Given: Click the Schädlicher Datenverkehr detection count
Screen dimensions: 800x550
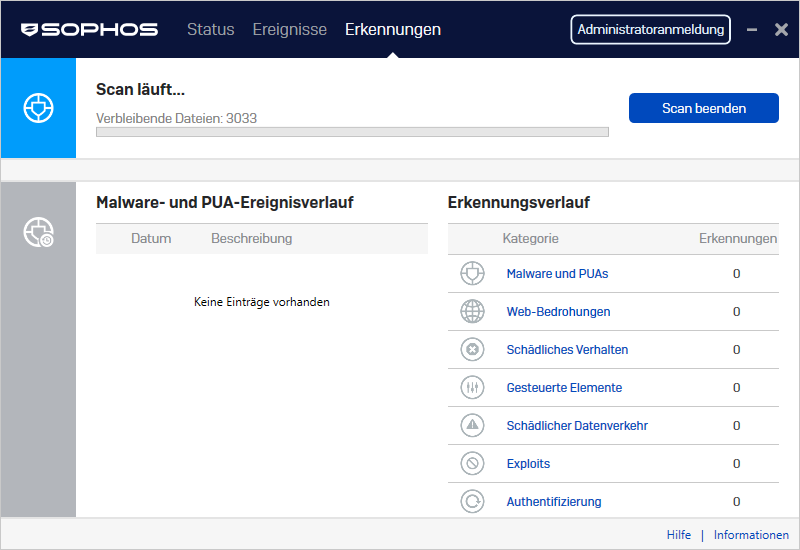Looking at the screenshot, I should click(736, 426).
